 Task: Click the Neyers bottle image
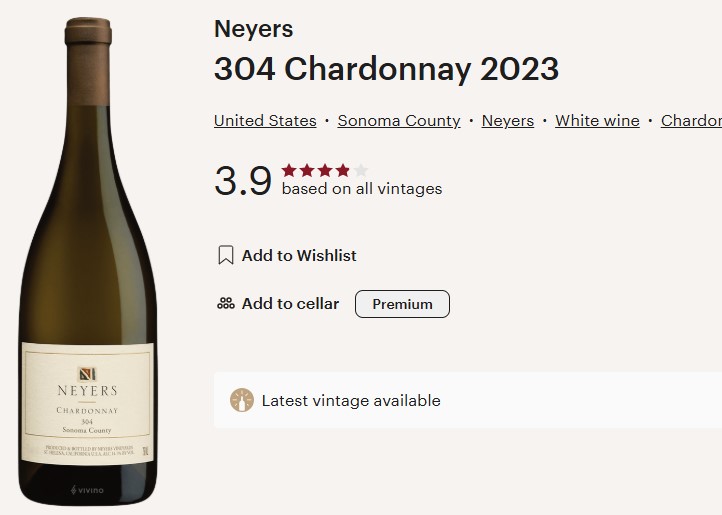click(88, 261)
